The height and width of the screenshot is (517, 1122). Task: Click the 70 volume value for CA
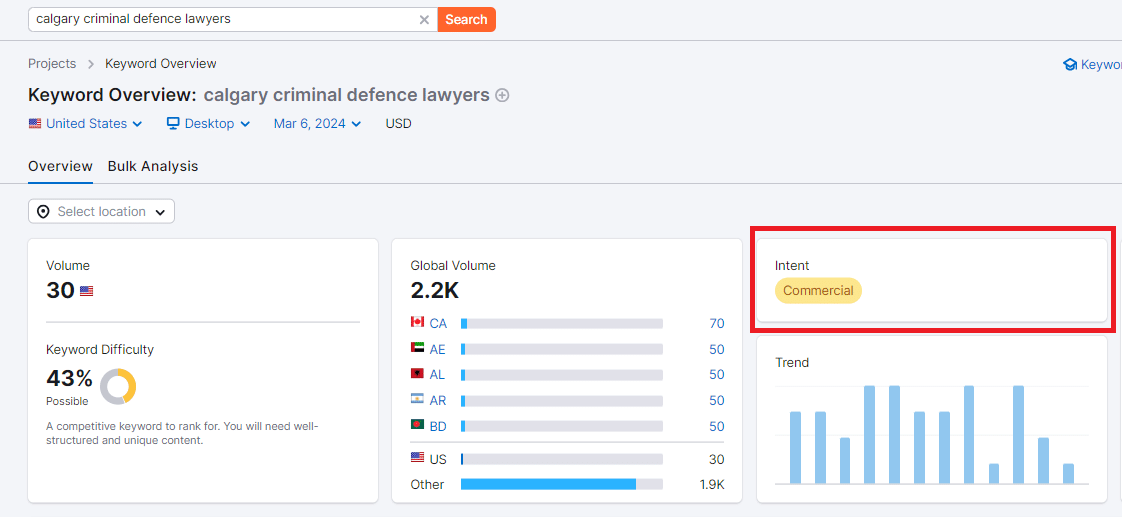point(717,323)
